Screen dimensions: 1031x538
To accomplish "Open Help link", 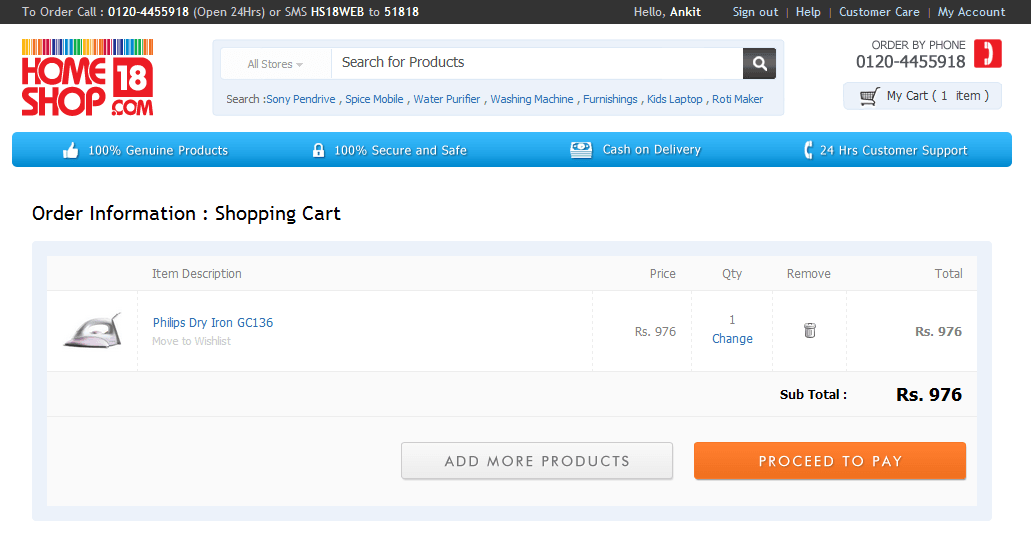I will (x=808, y=12).
